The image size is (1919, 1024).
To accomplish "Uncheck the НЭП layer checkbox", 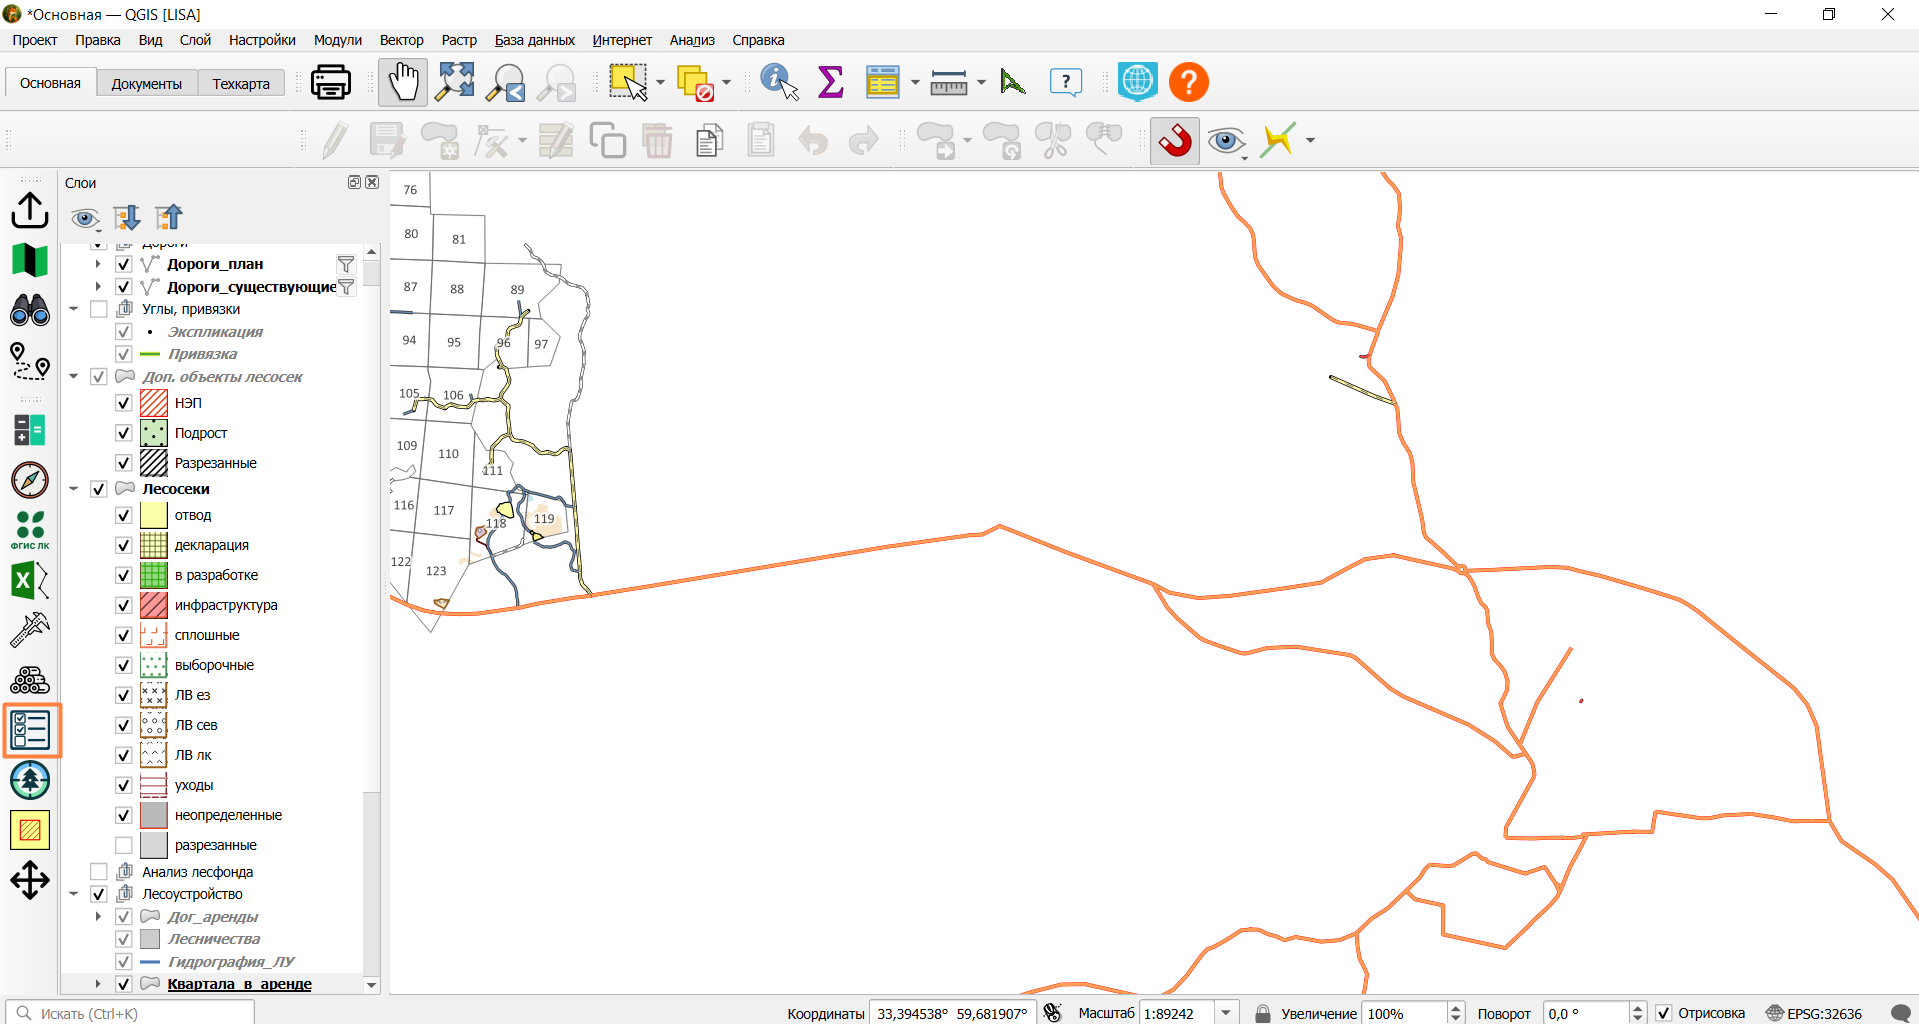I will tap(124, 403).
